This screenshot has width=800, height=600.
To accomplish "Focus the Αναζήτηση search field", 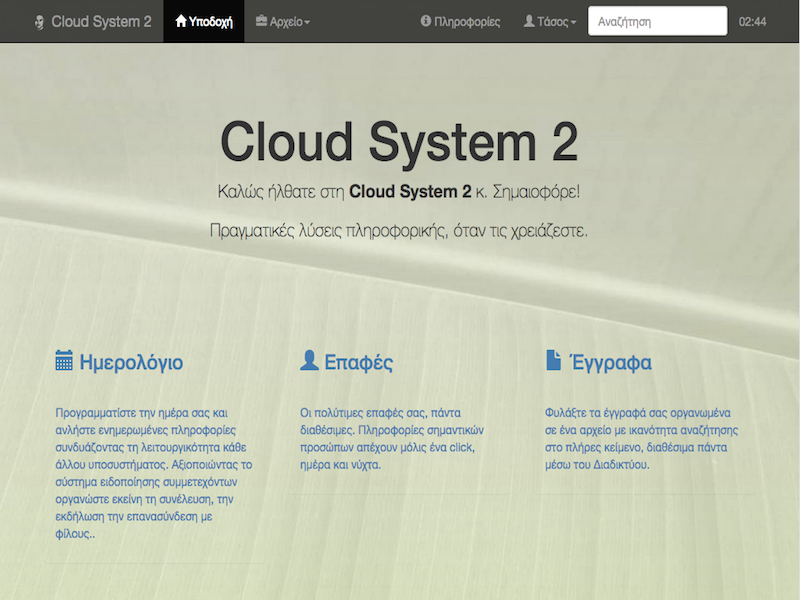I will coord(658,21).
